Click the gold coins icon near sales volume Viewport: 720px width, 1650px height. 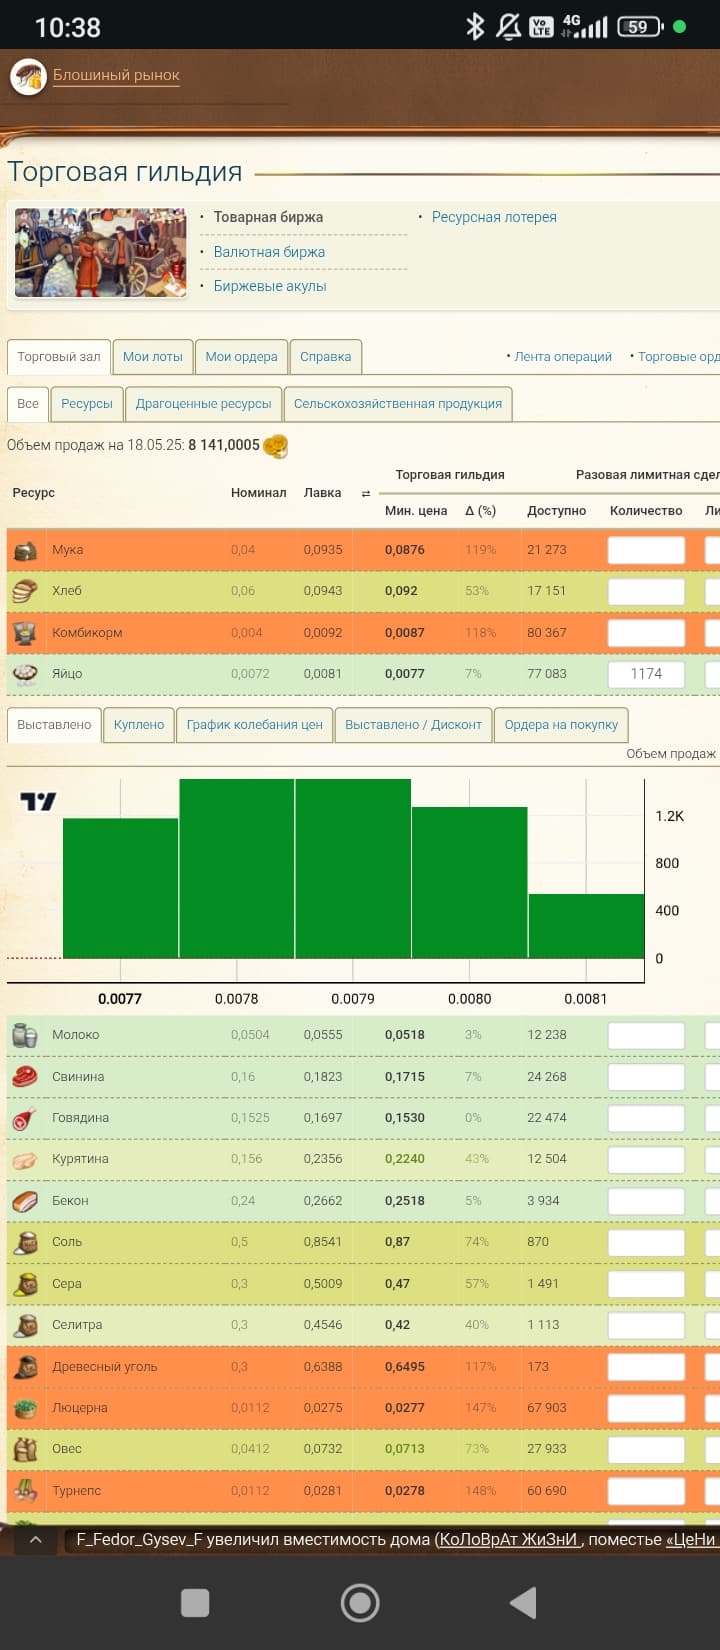click(x=275, y=446)
